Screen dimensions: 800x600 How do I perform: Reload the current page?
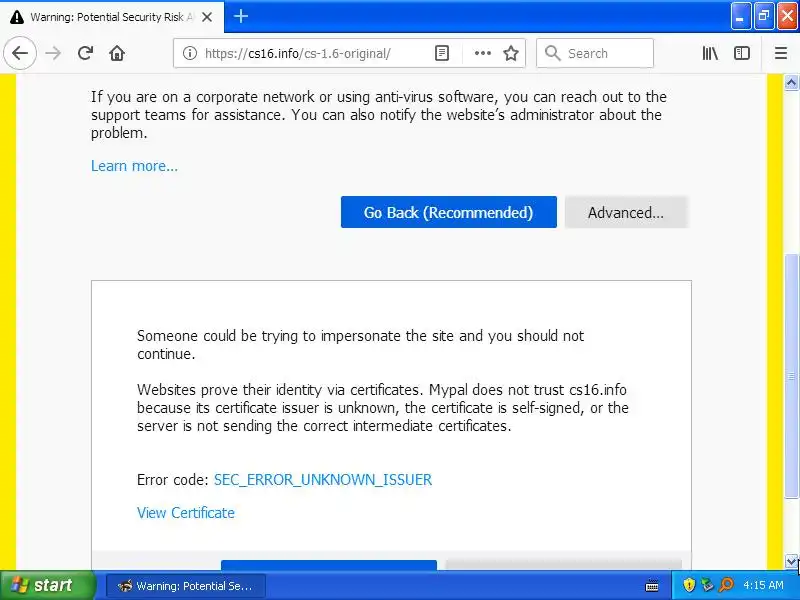(85, 53)
